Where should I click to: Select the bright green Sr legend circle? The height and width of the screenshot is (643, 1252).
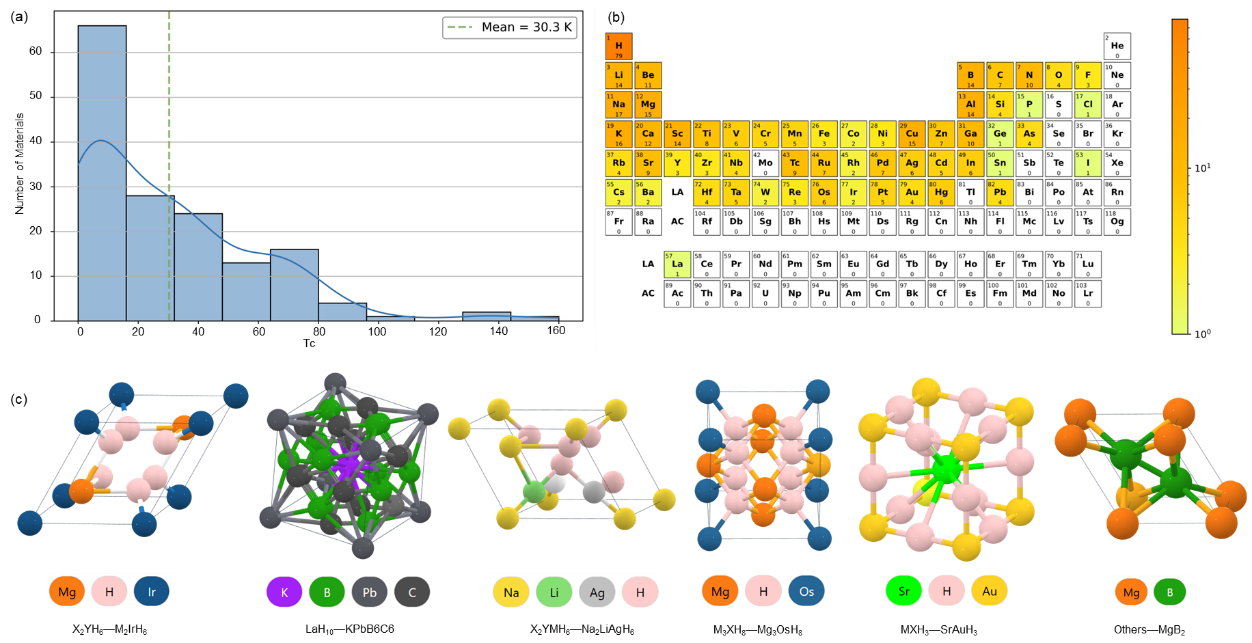[x=903, y=590]
